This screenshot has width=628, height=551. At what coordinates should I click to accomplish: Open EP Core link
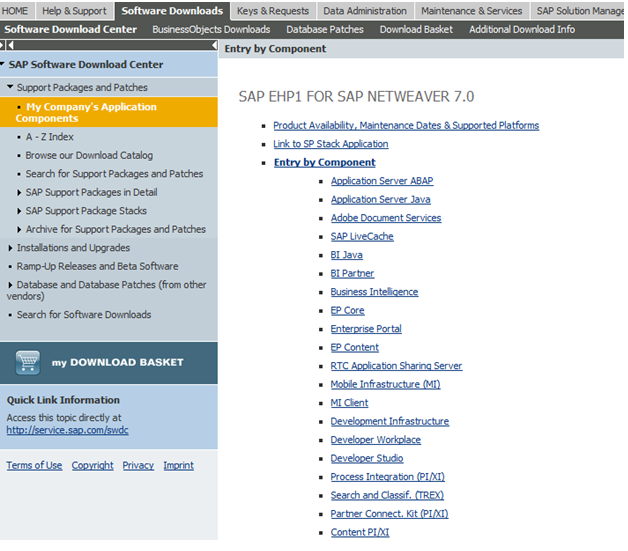pos(347,310)
